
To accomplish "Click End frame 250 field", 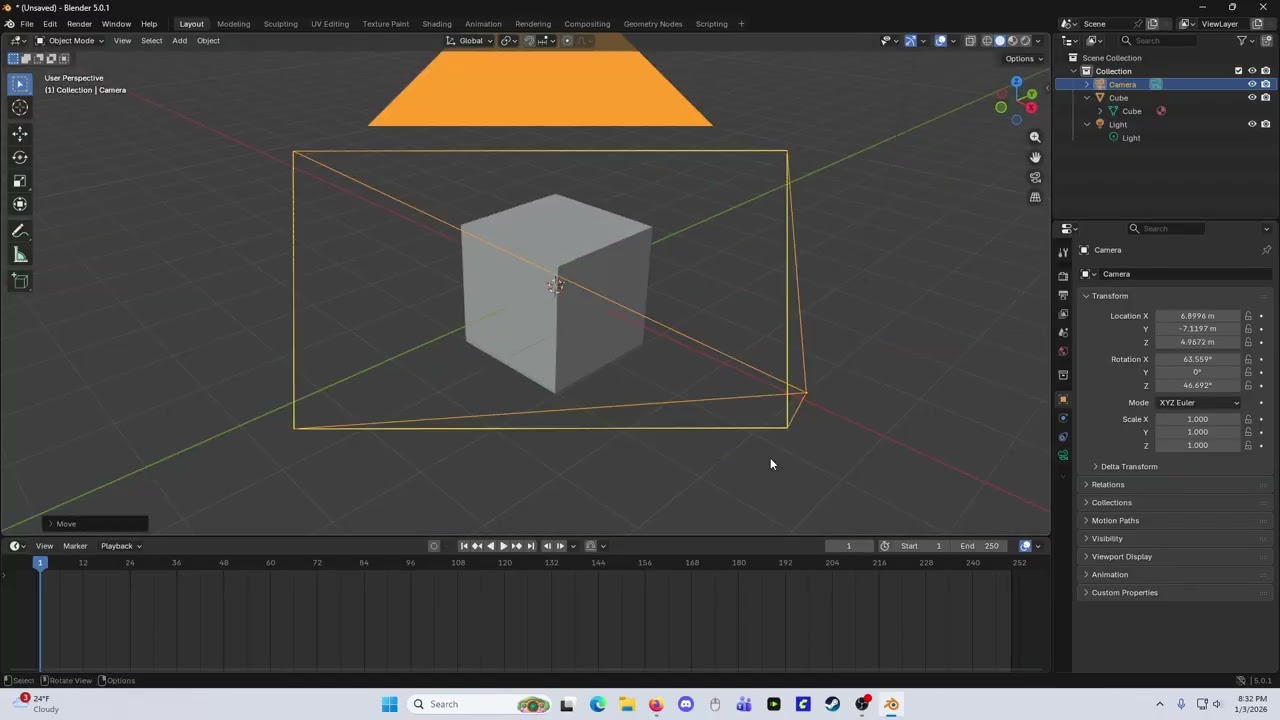I will coord(979,546).
